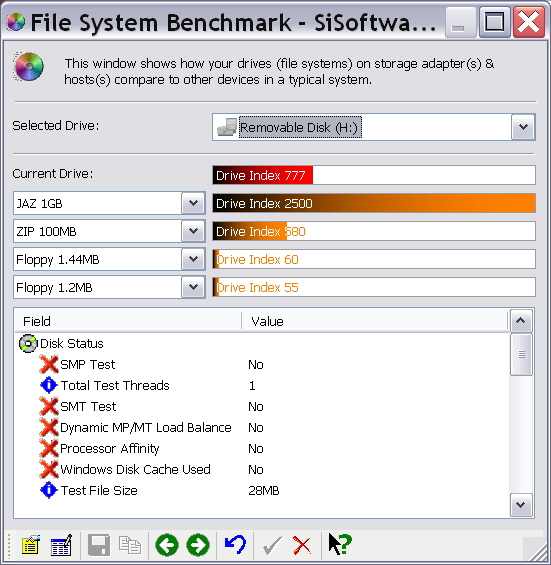Click info icon beside Total Test Threads

coord(49,385)
